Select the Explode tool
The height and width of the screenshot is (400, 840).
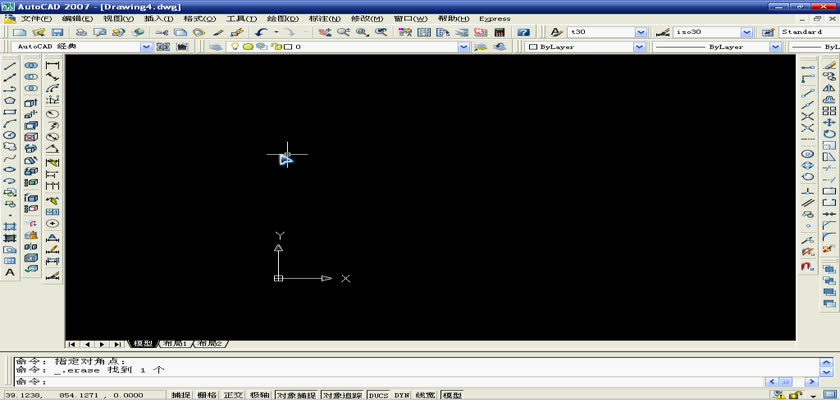(x=829, y=248)
